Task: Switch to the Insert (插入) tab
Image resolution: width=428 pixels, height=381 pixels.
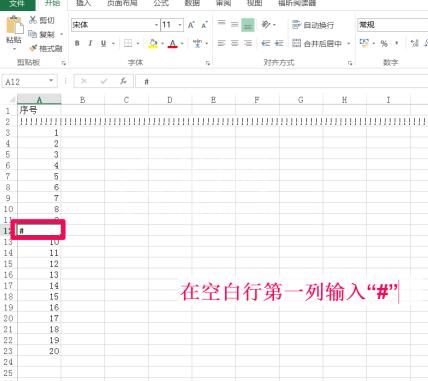Action: click(83, 4)
